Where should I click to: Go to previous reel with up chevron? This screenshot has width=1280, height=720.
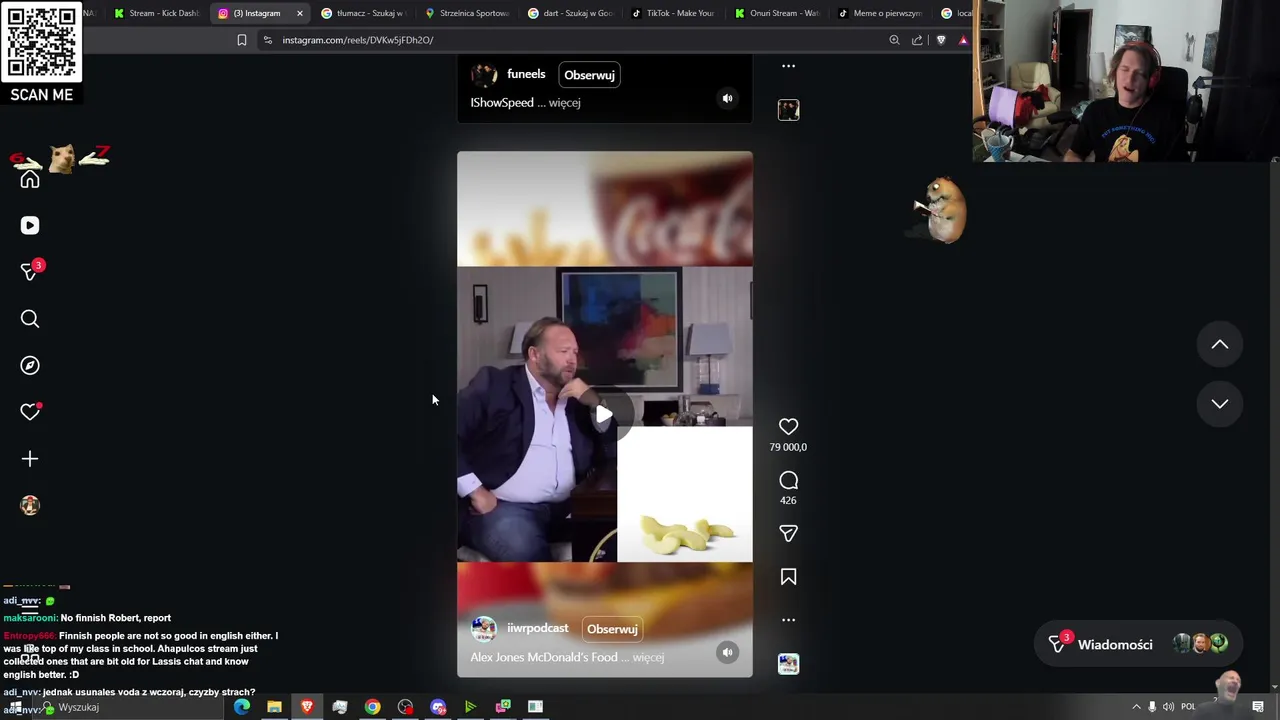coord(1219,344)
